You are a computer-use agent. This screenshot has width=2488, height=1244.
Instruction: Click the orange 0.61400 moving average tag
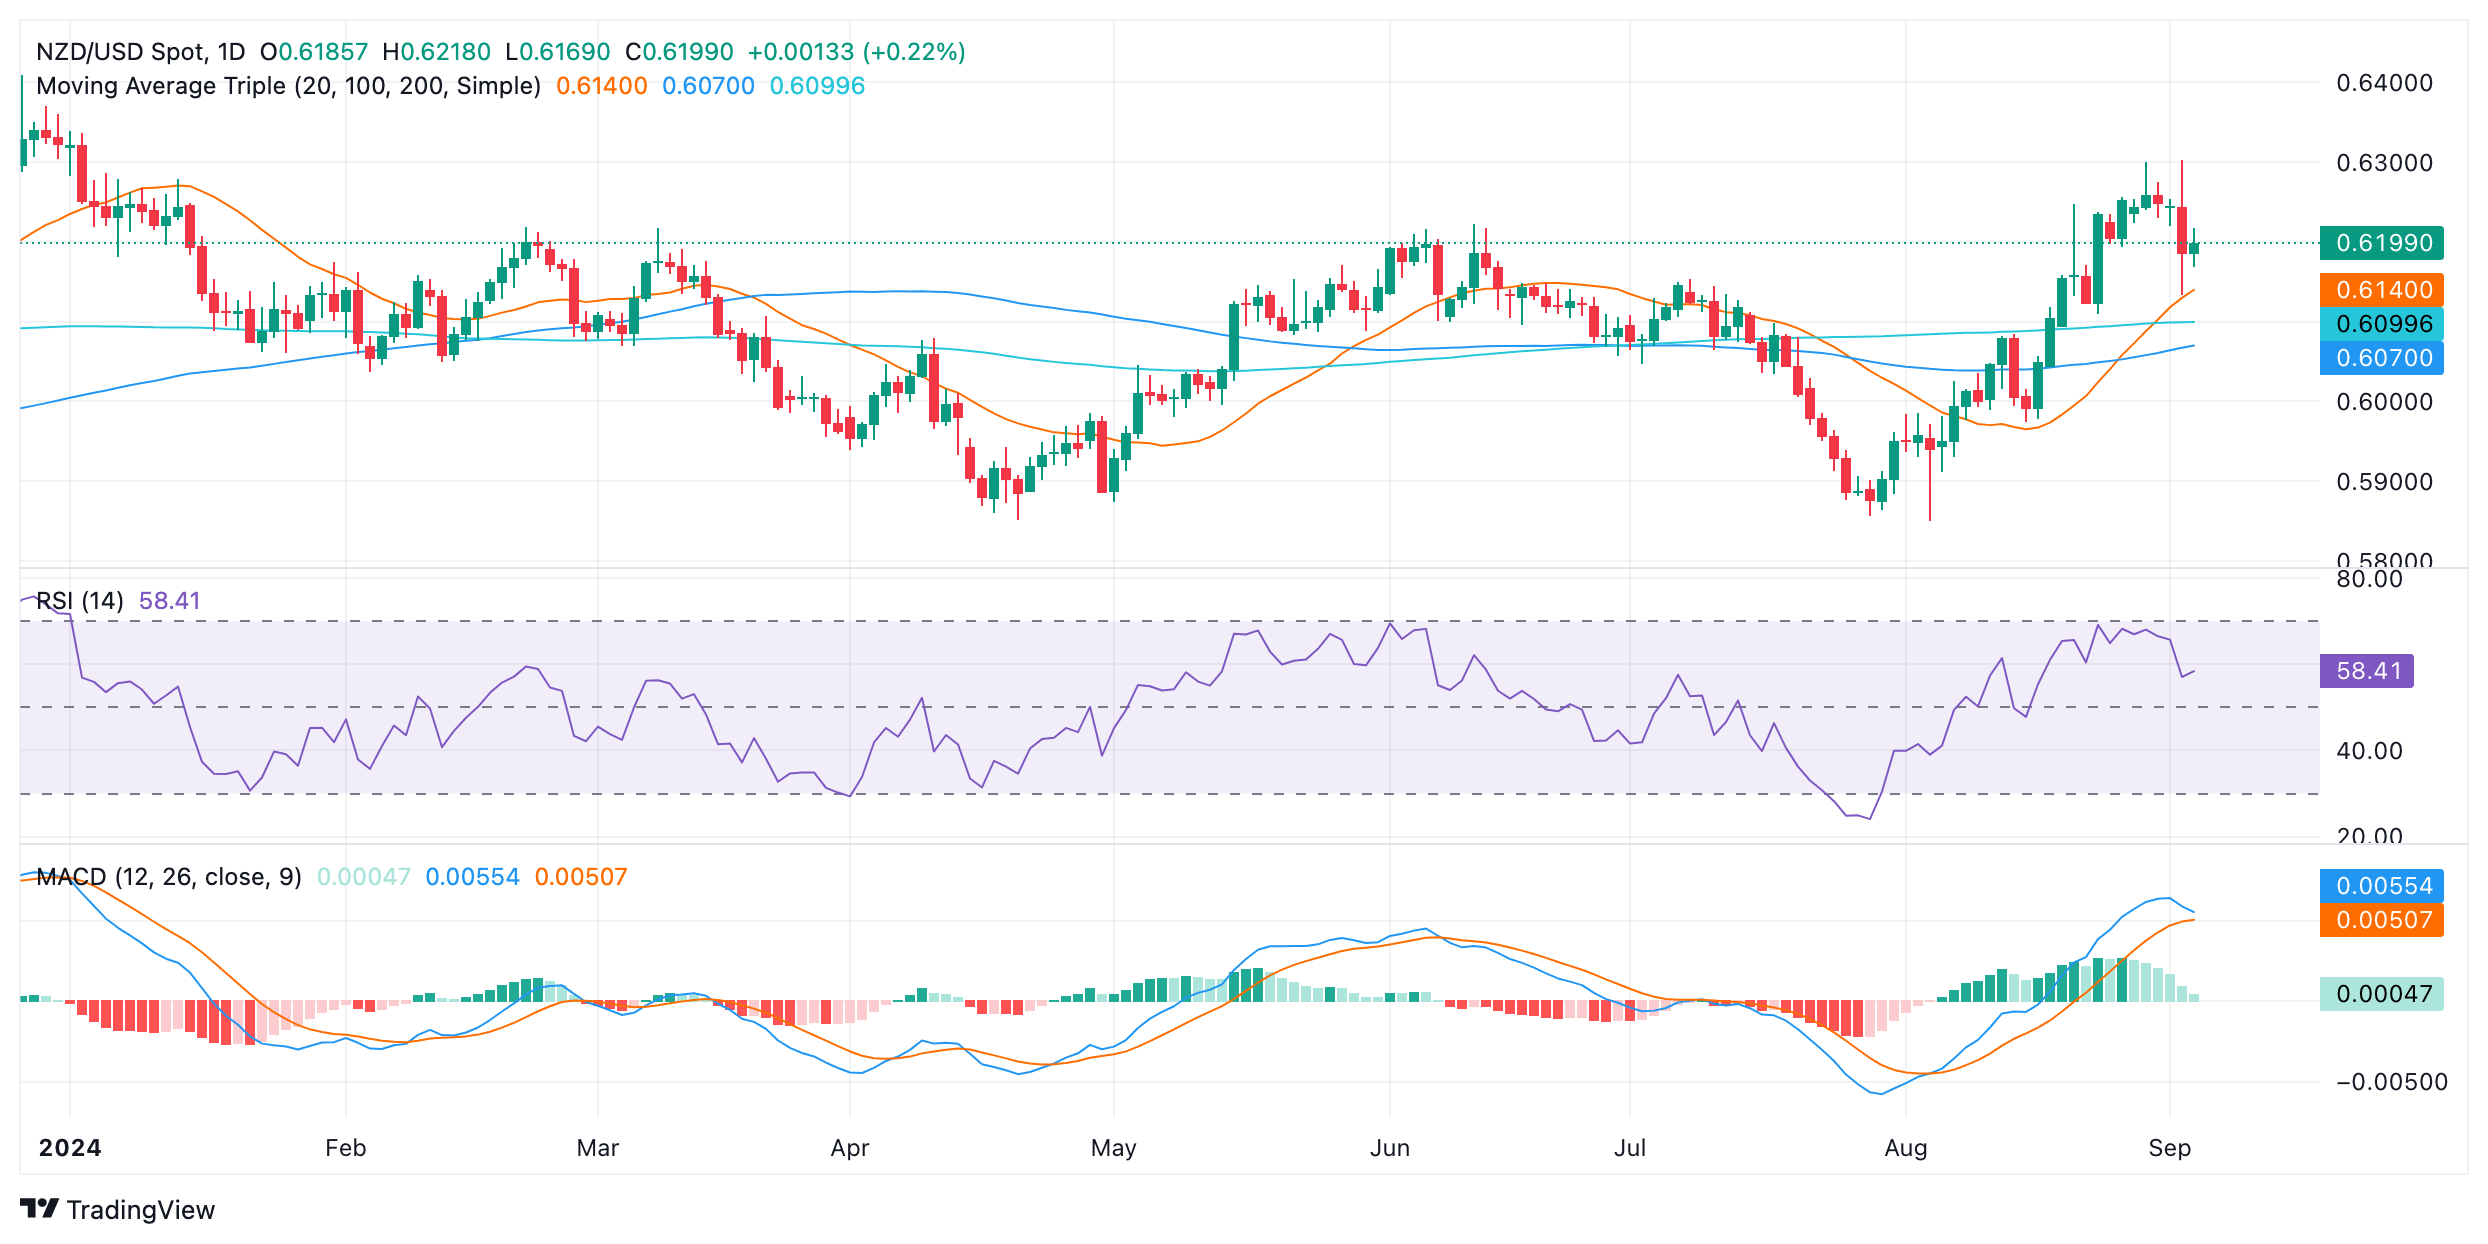pyautogui.click(x=2381, y=290)
